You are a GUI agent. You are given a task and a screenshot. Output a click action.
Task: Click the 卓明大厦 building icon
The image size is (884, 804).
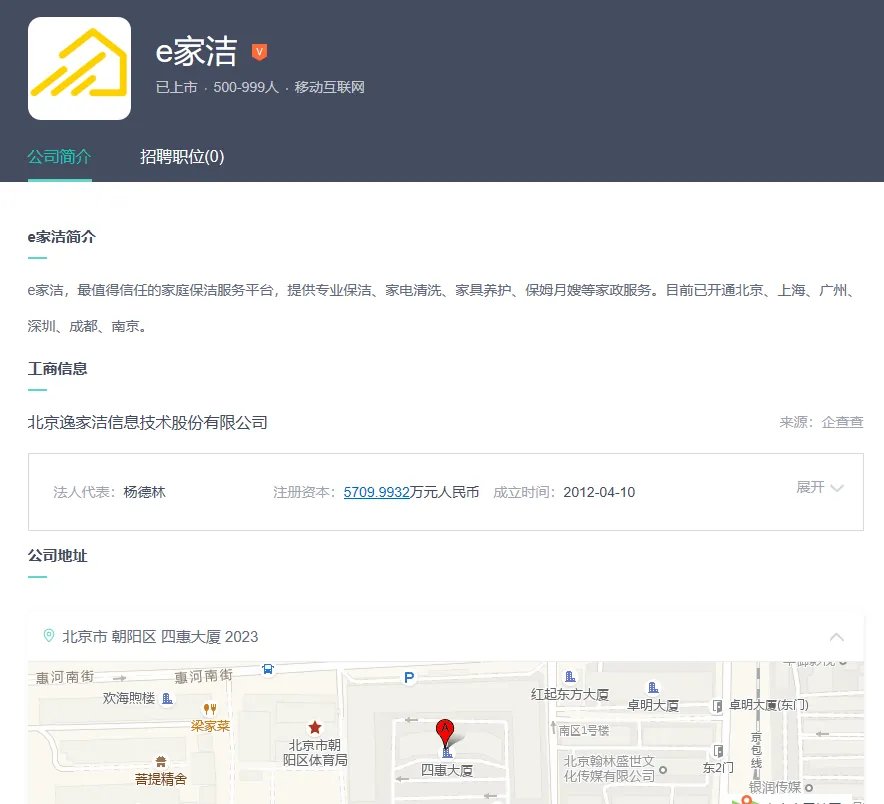click(653, 687)
